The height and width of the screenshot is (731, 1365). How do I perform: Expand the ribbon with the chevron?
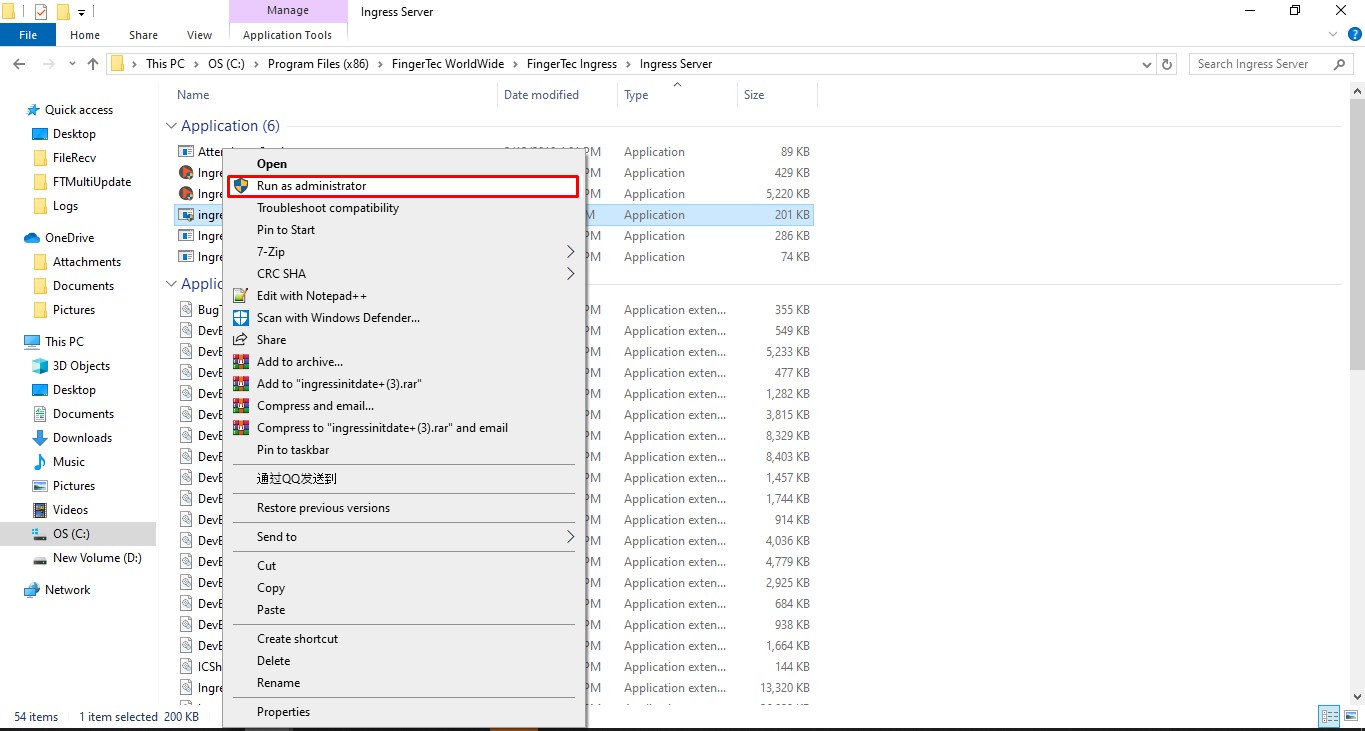pos(1333,35)
